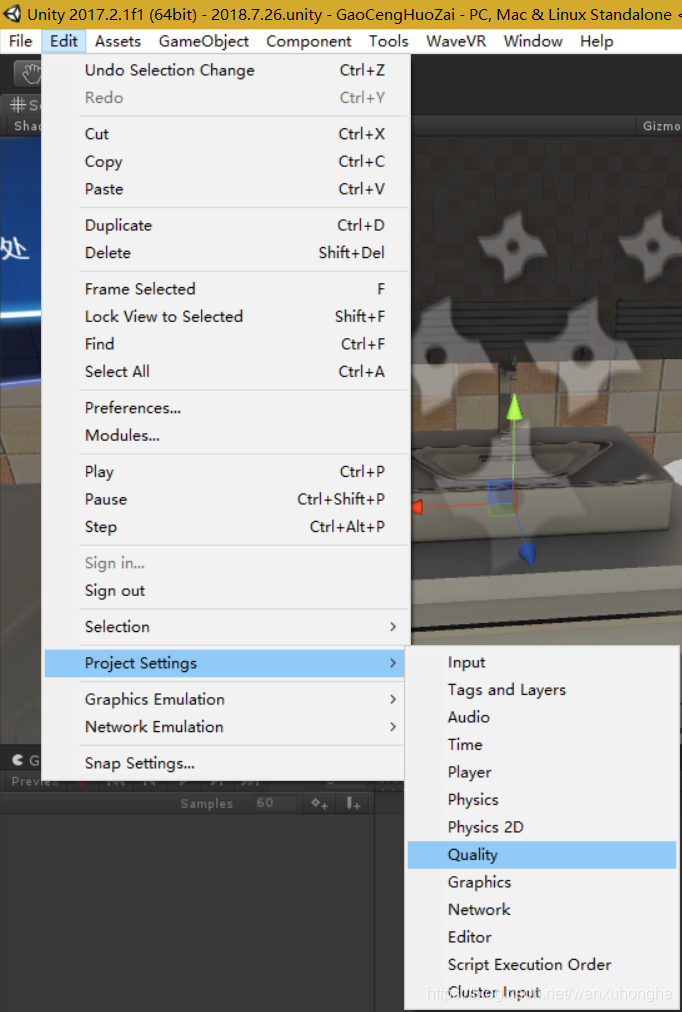Click the Add Event icon
The image size is (682, 1012).
[x=353, y=804]
